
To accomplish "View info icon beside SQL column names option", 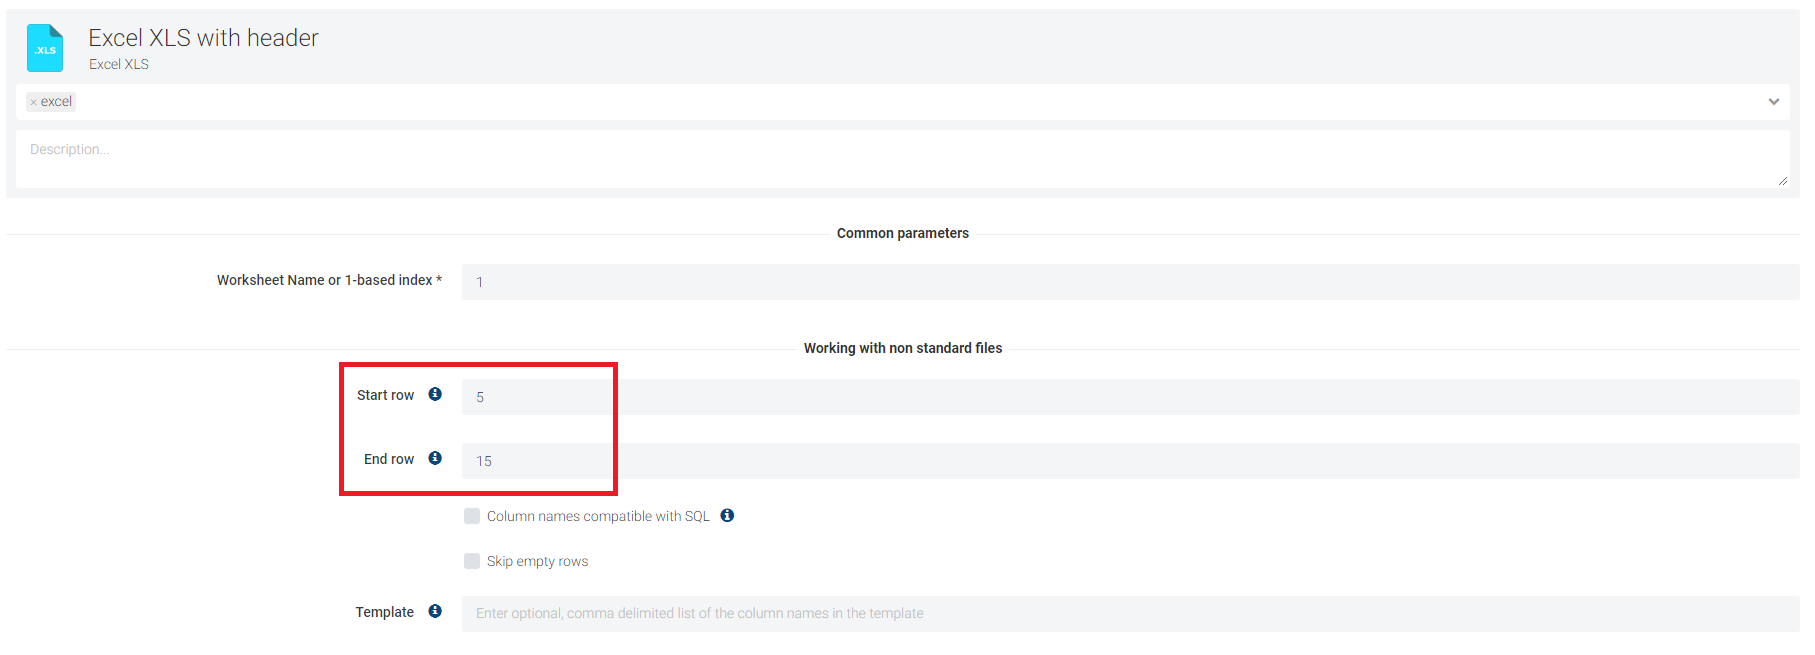I will pyautogui.click(x=727, y=516).
